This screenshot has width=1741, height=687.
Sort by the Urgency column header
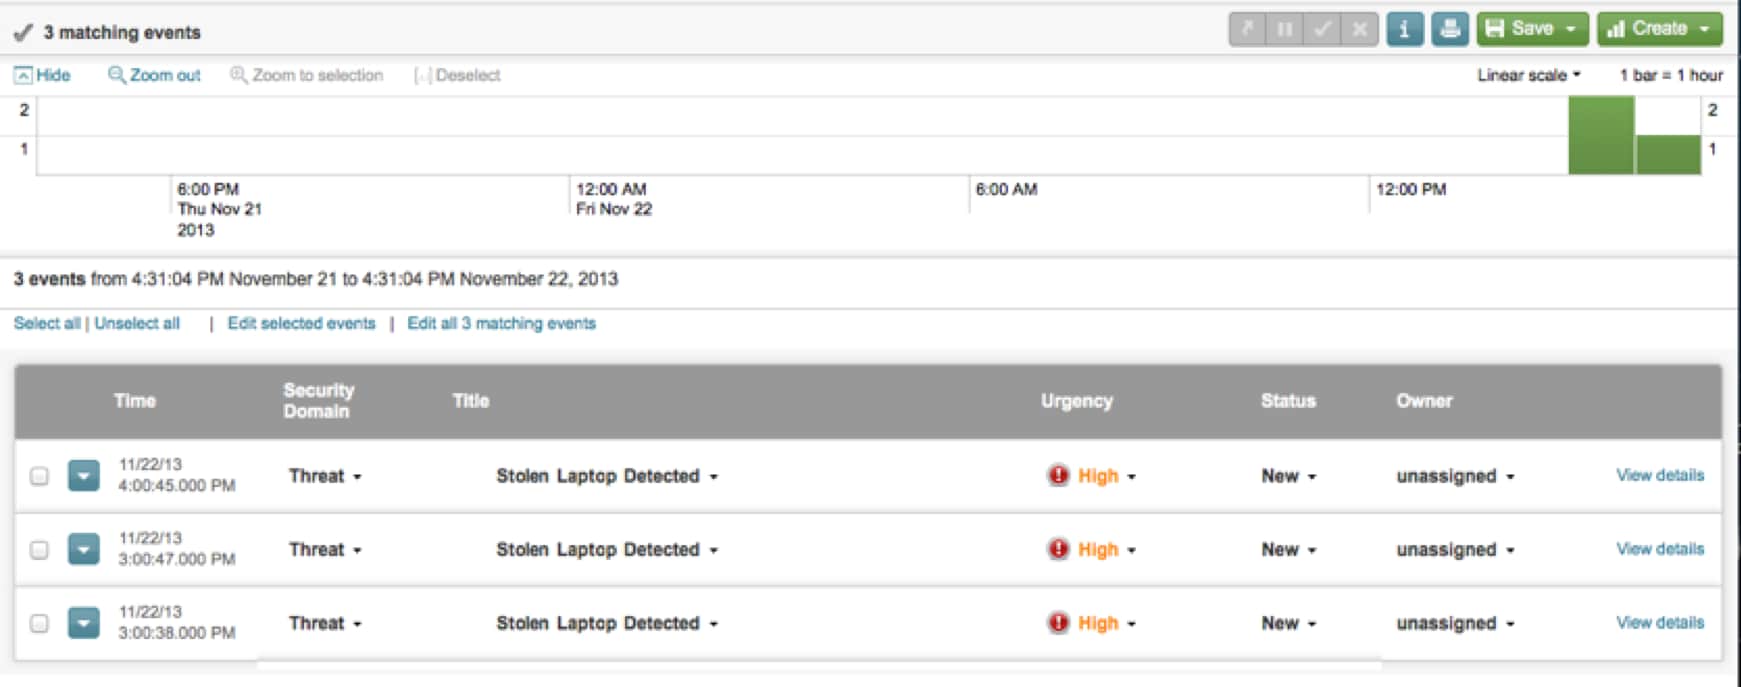click(x=1076, y=401)
